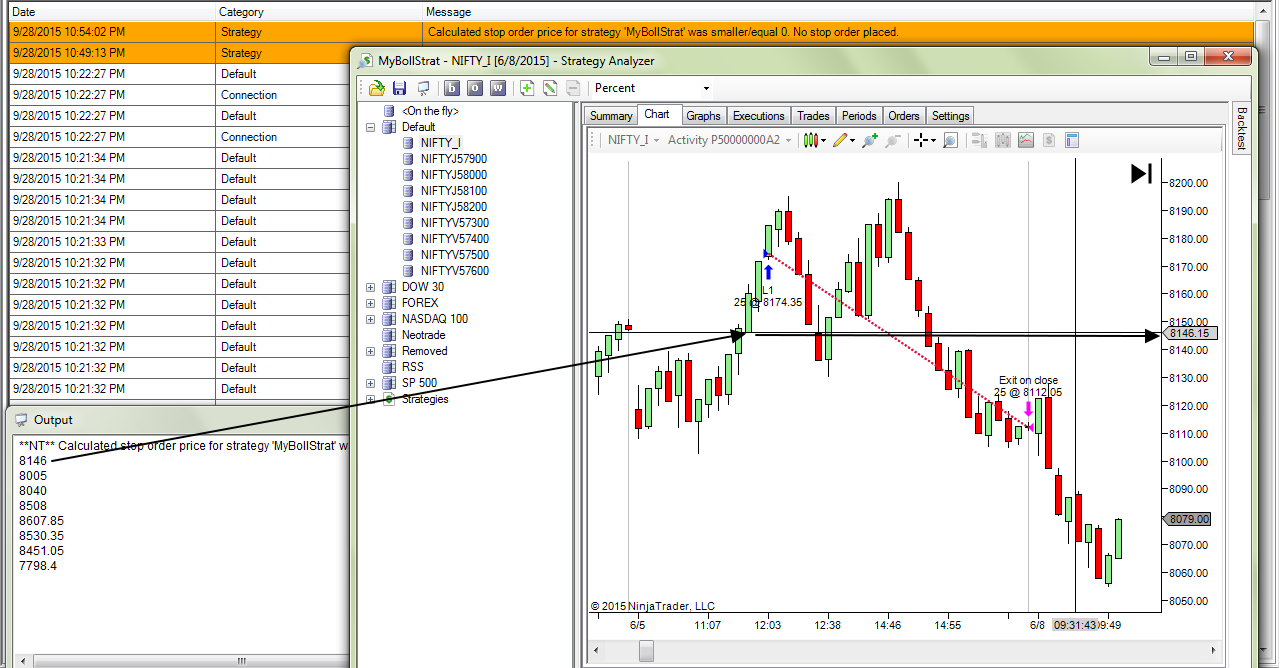1280x668 pixels.
Task: Open the Settings tab
Action: point(951,116)
